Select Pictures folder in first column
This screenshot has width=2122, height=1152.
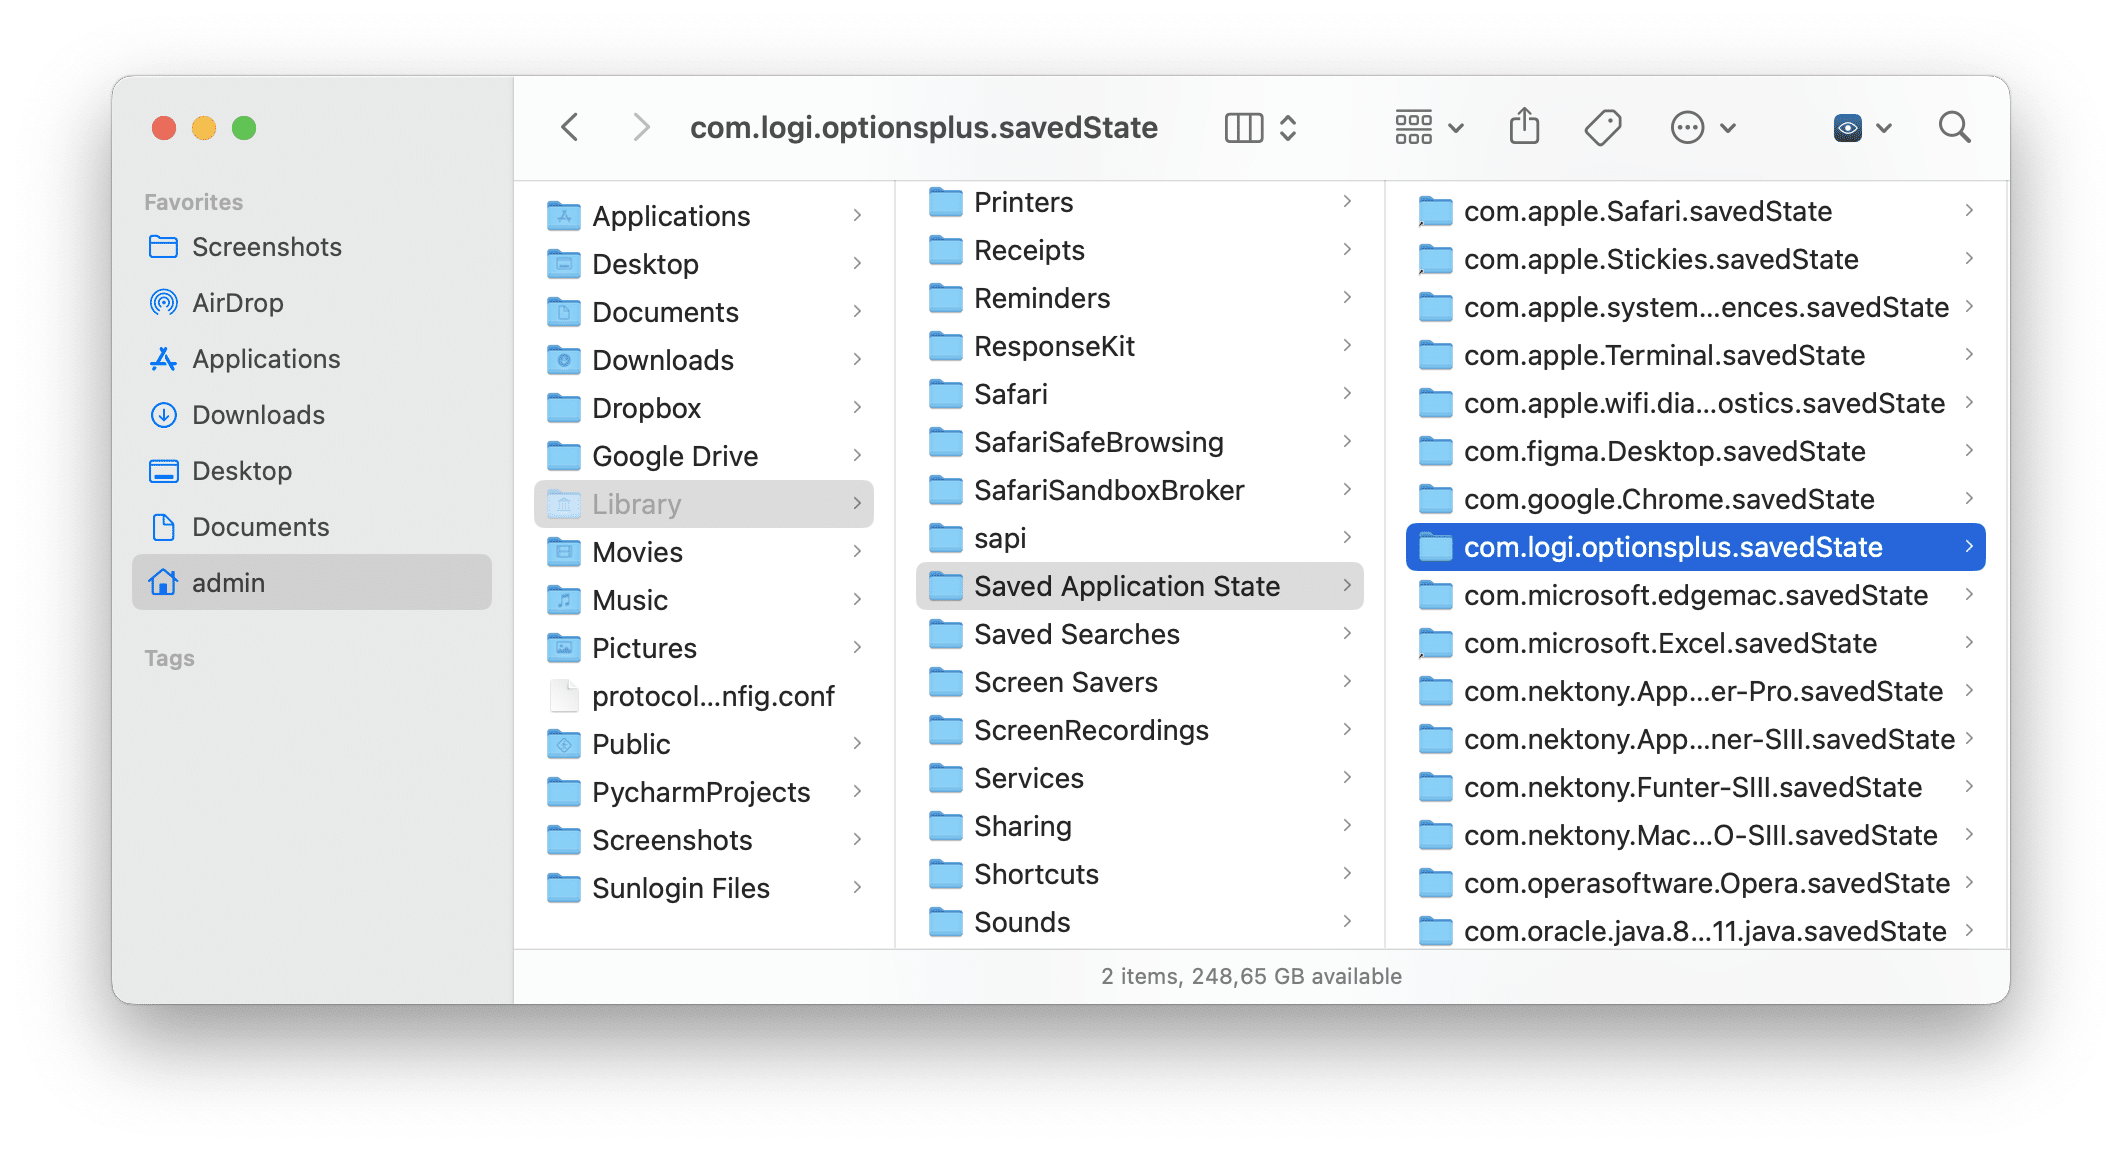[x=704, y=648]
